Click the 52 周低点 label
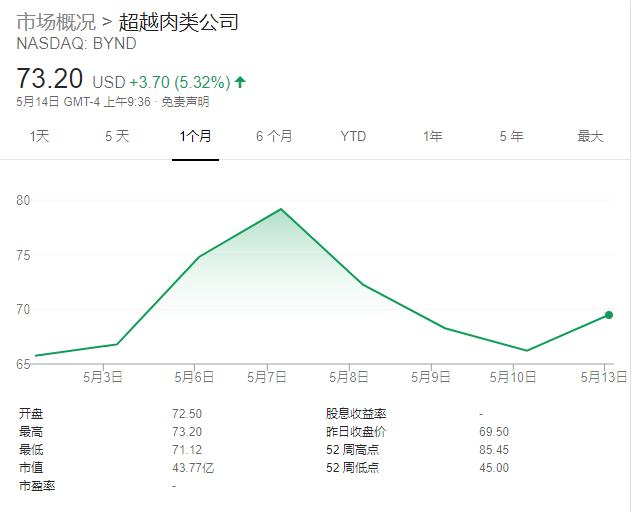The width and height of the screenshot is (643, 512). click(x=353, y=468)
